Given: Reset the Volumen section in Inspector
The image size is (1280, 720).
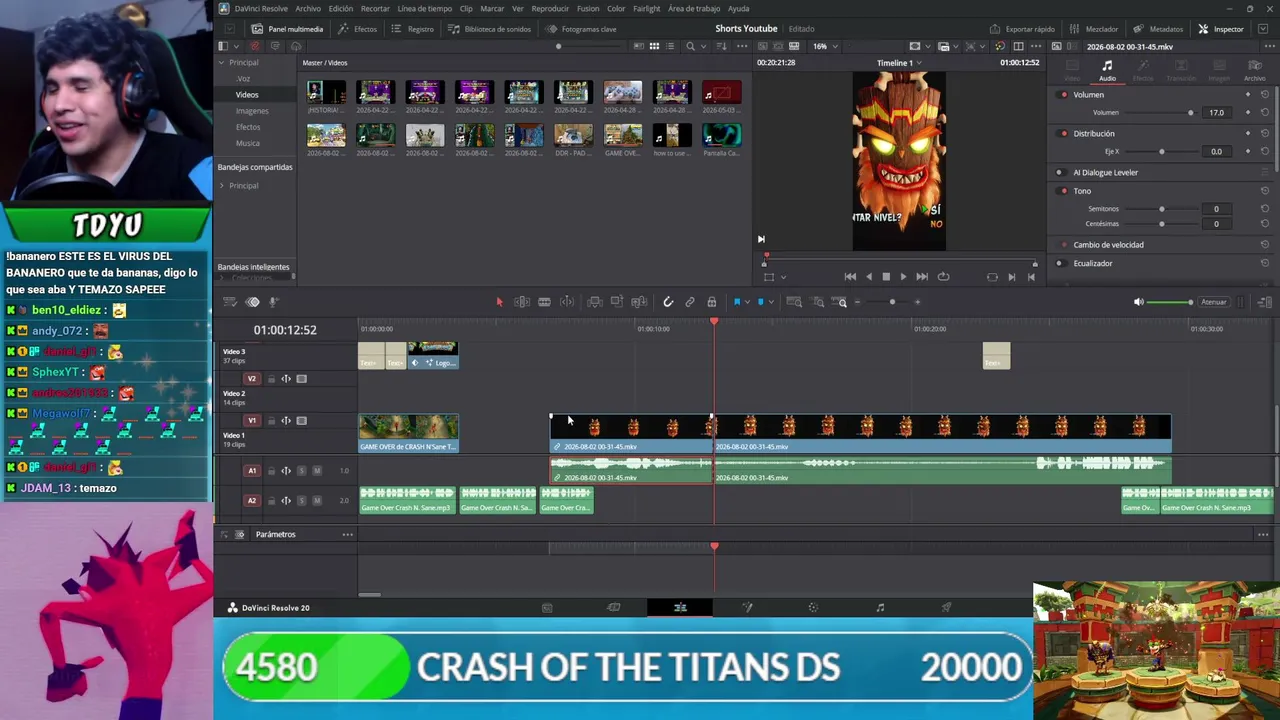Looking at the screenshot, I should (1265, 95).
